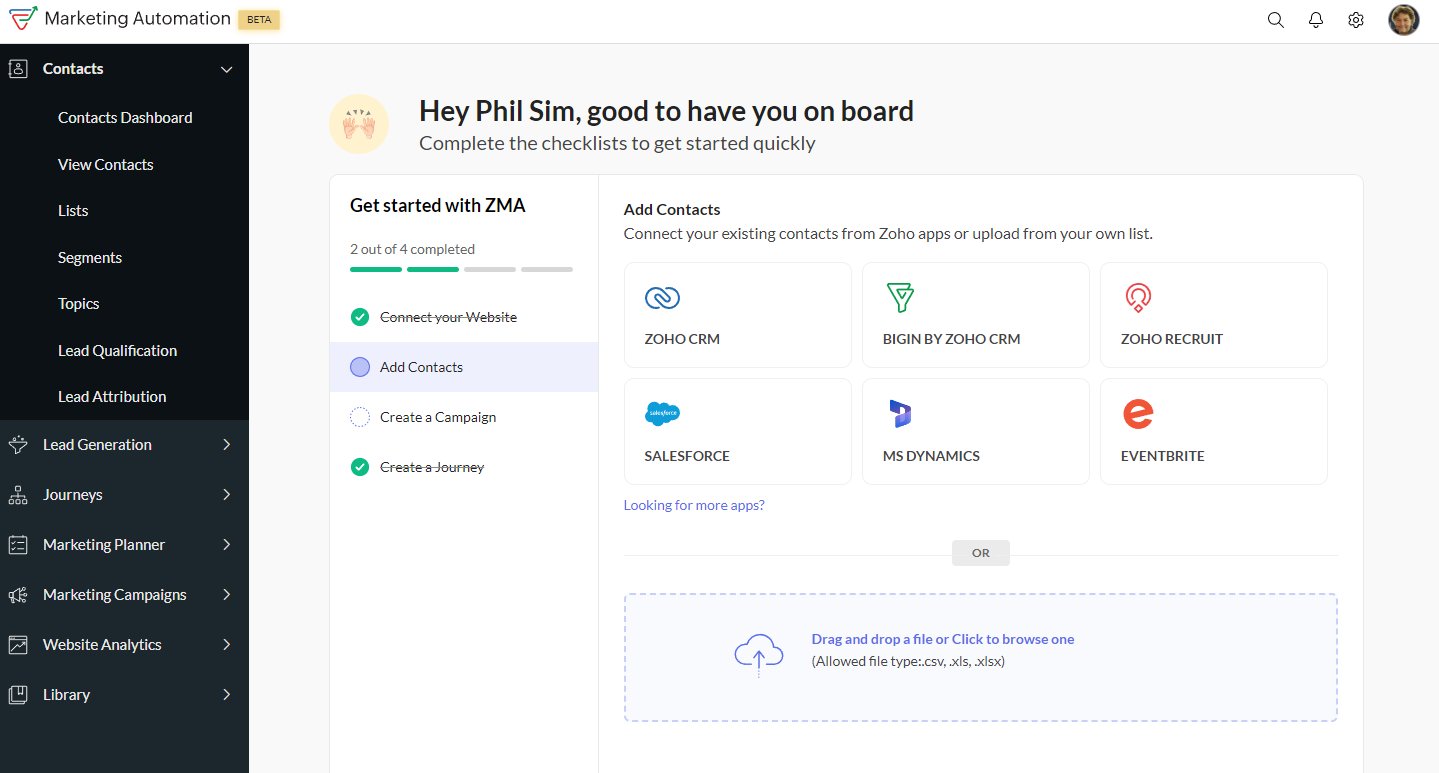Viewport: 1439px width, 773px height.
Task: Click the cloud upload icon
Action: (759, 654)
